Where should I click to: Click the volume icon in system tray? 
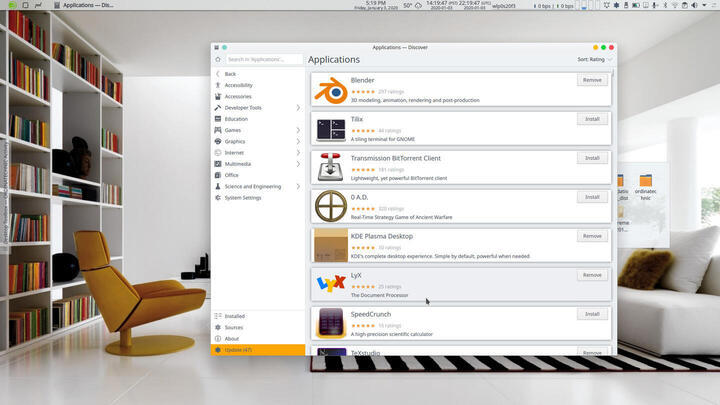coord(695,6)
